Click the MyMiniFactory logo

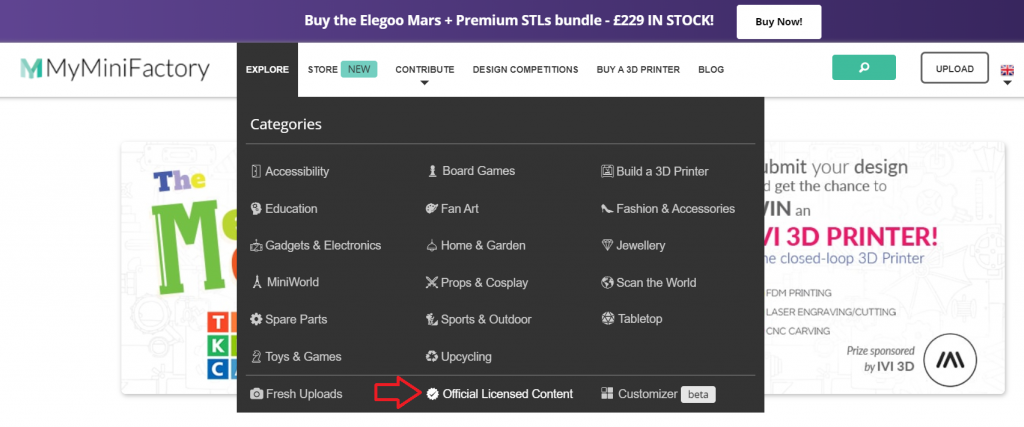pyautogui.click(x=115, y=69)
